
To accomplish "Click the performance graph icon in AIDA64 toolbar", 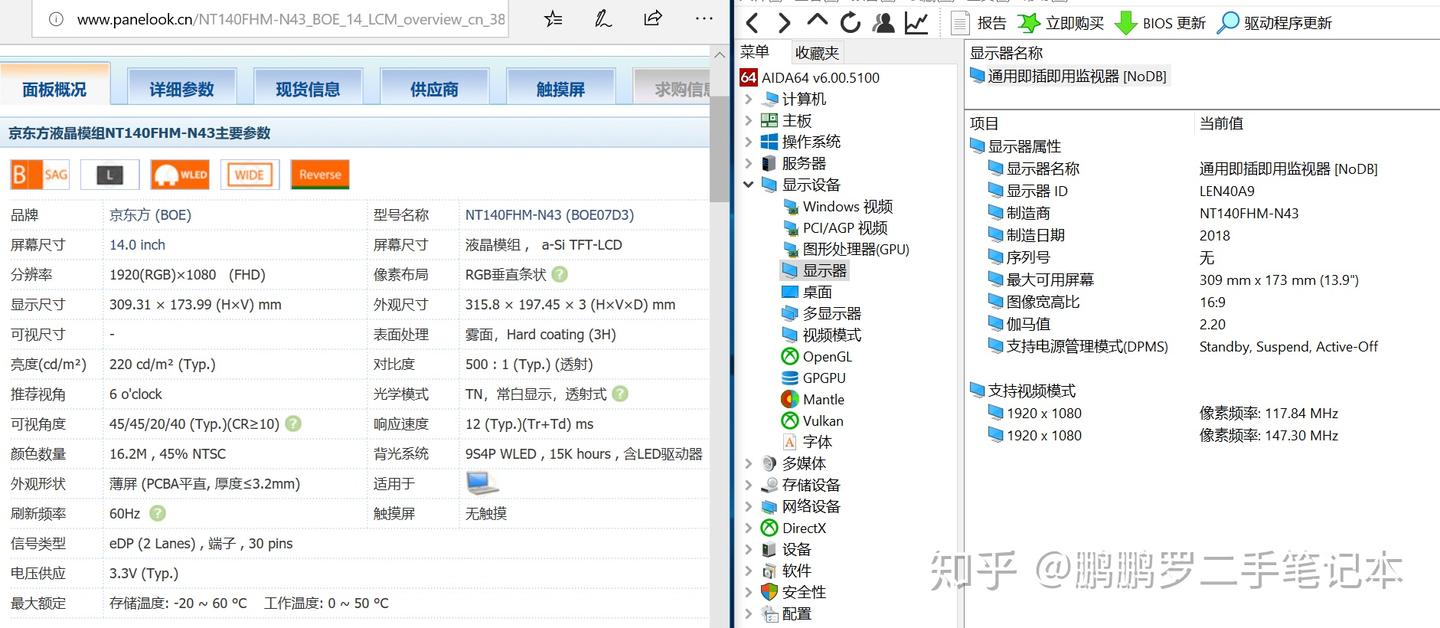I will coord(916,22).
